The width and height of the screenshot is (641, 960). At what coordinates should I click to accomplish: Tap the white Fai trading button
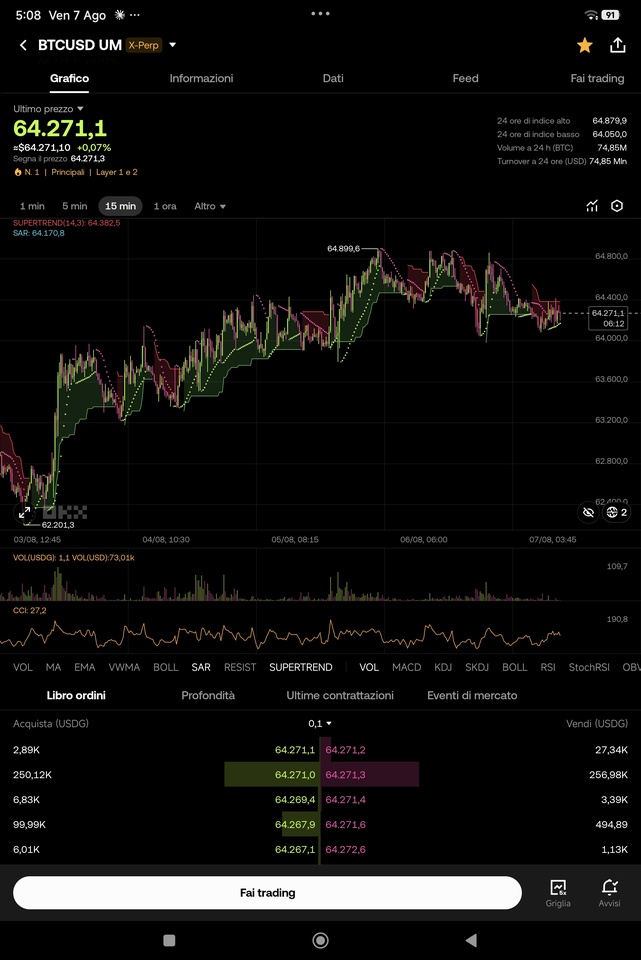(268, 893)
